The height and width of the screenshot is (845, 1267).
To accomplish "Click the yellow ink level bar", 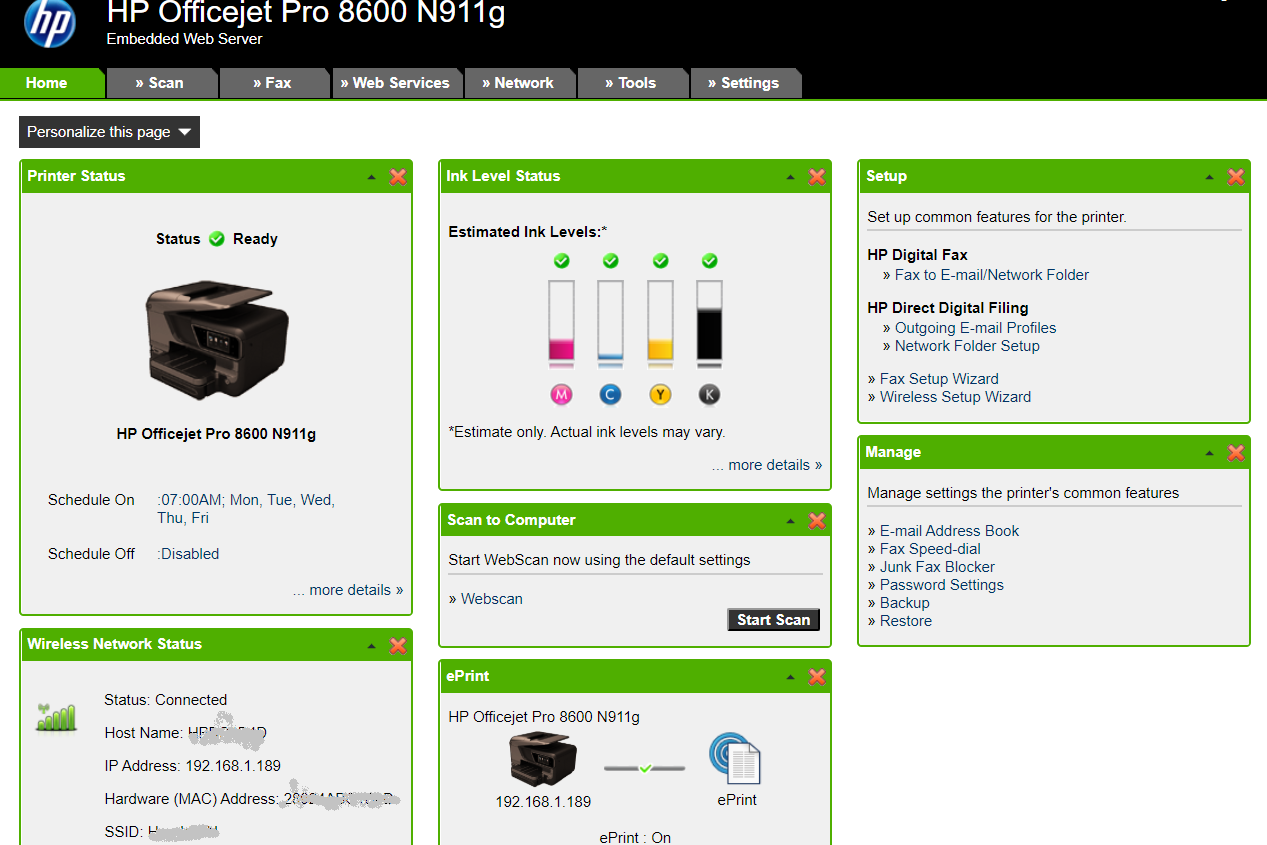I will click(660, 322).
